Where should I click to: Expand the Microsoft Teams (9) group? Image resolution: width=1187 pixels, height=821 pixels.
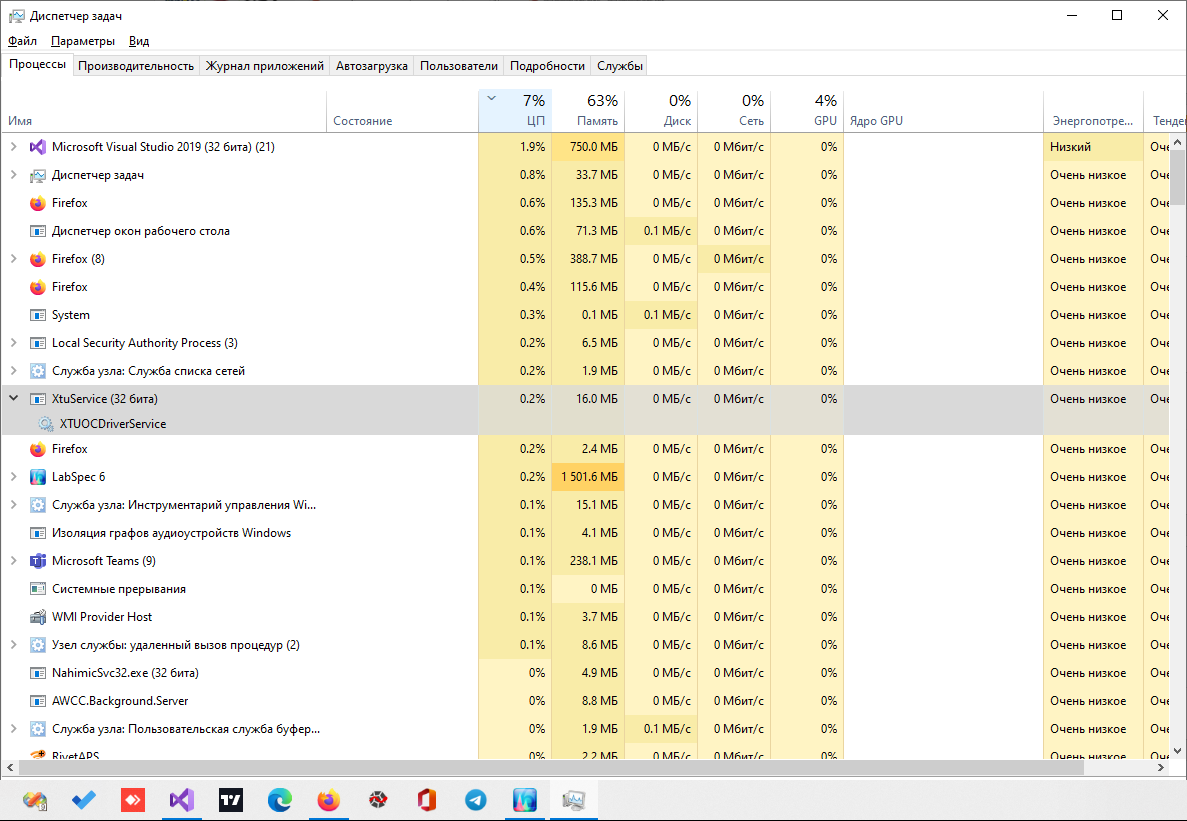point(13,561)
